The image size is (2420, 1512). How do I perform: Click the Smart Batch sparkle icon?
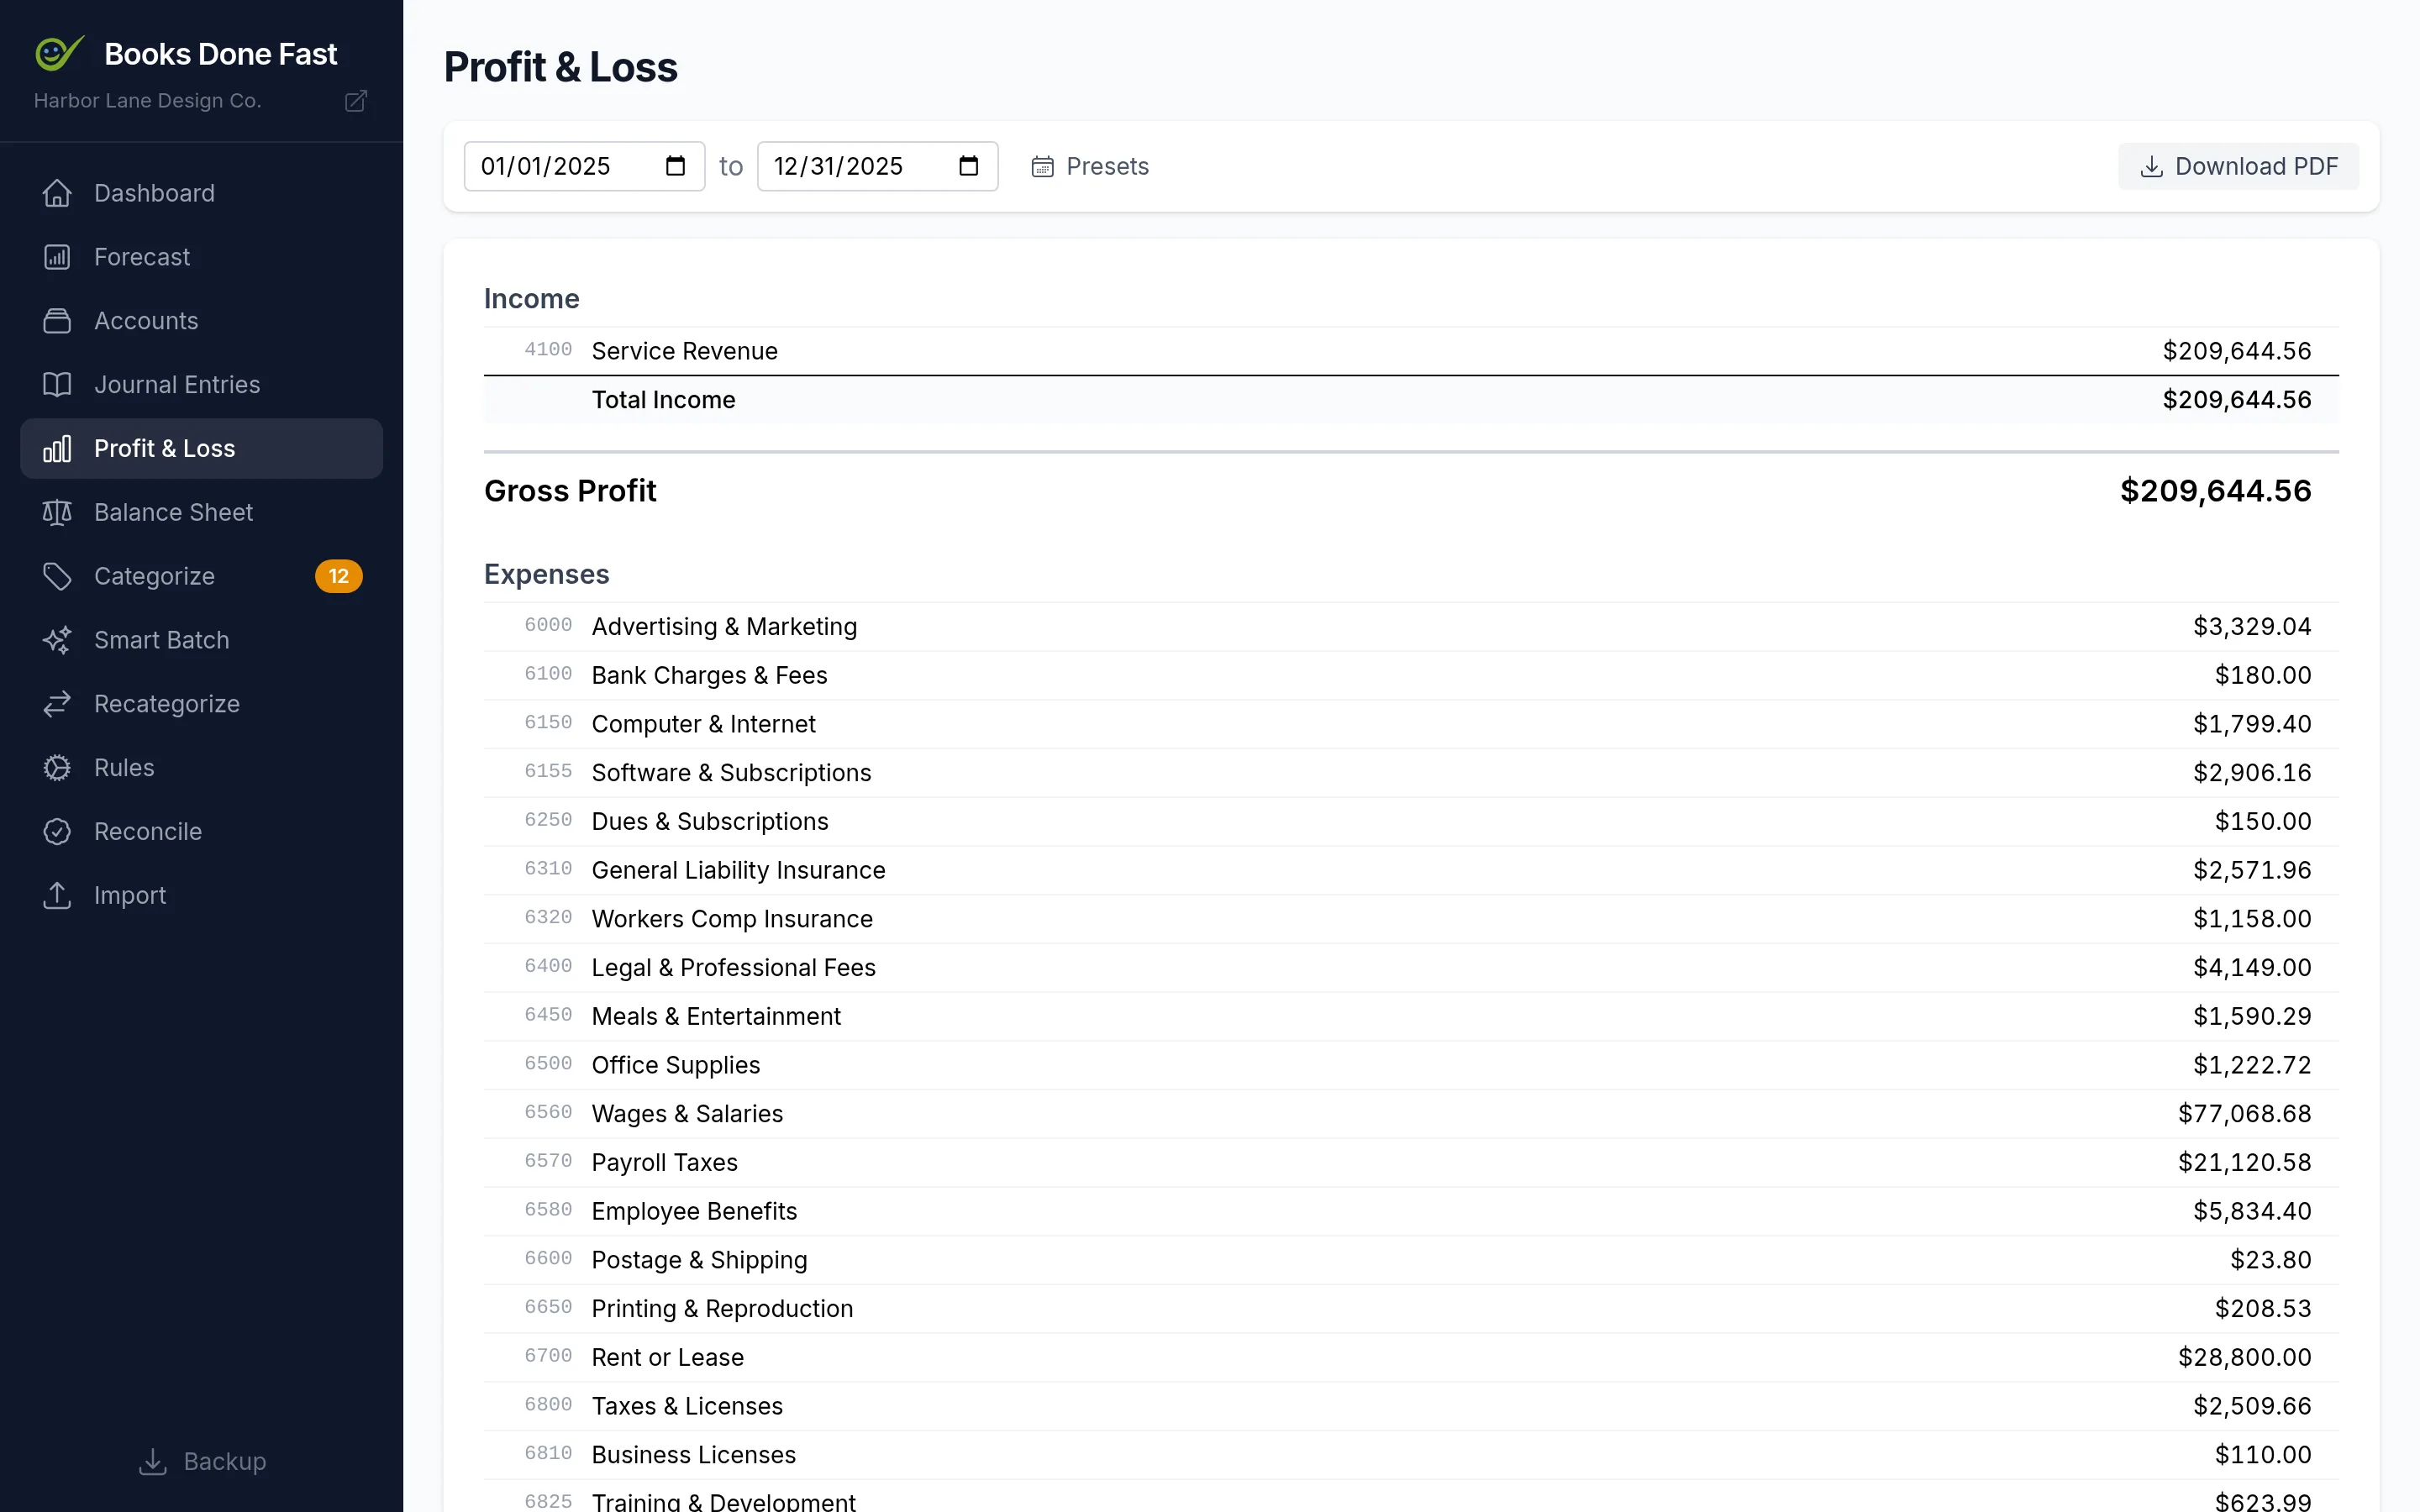click(57, 640)
